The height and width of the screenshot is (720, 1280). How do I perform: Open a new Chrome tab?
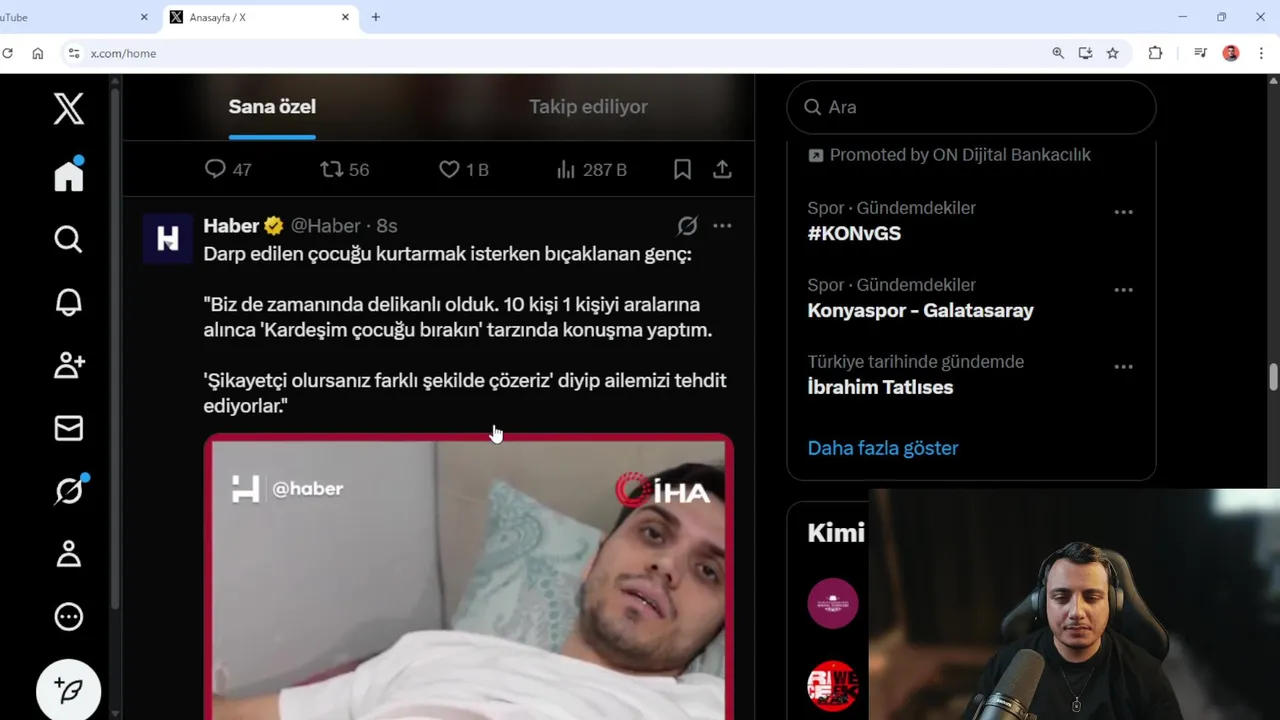(x=376, y=17)
